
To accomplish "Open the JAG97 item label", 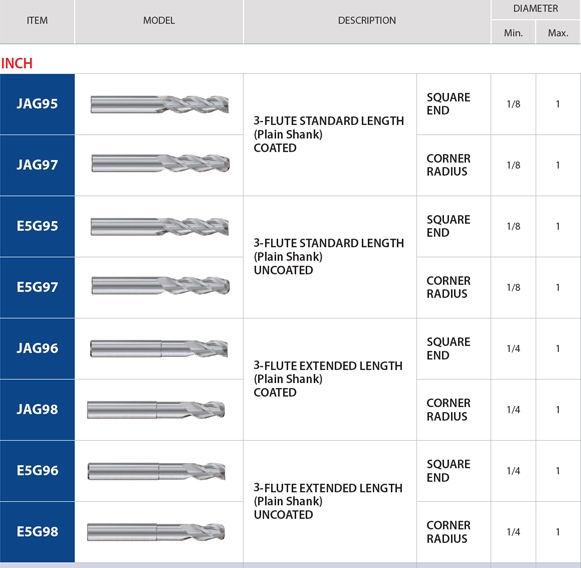I will click(x=37, y=165).
